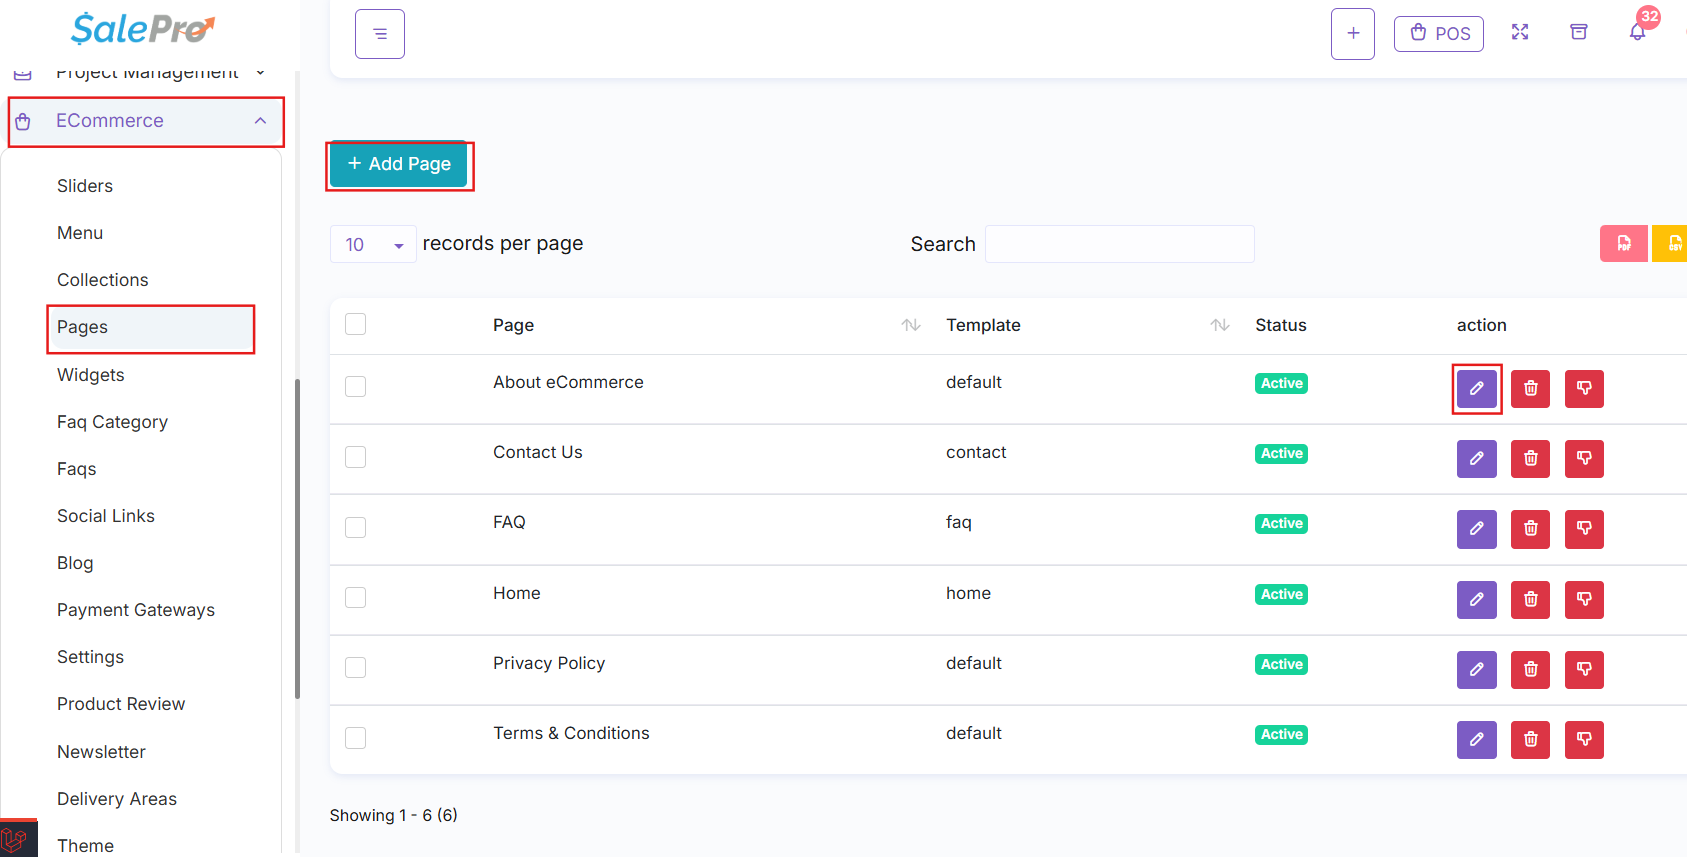This screenshot has width=1687, height=857.
Task: Tick the select-all checkbox in table header
Action: pos(355,324)
